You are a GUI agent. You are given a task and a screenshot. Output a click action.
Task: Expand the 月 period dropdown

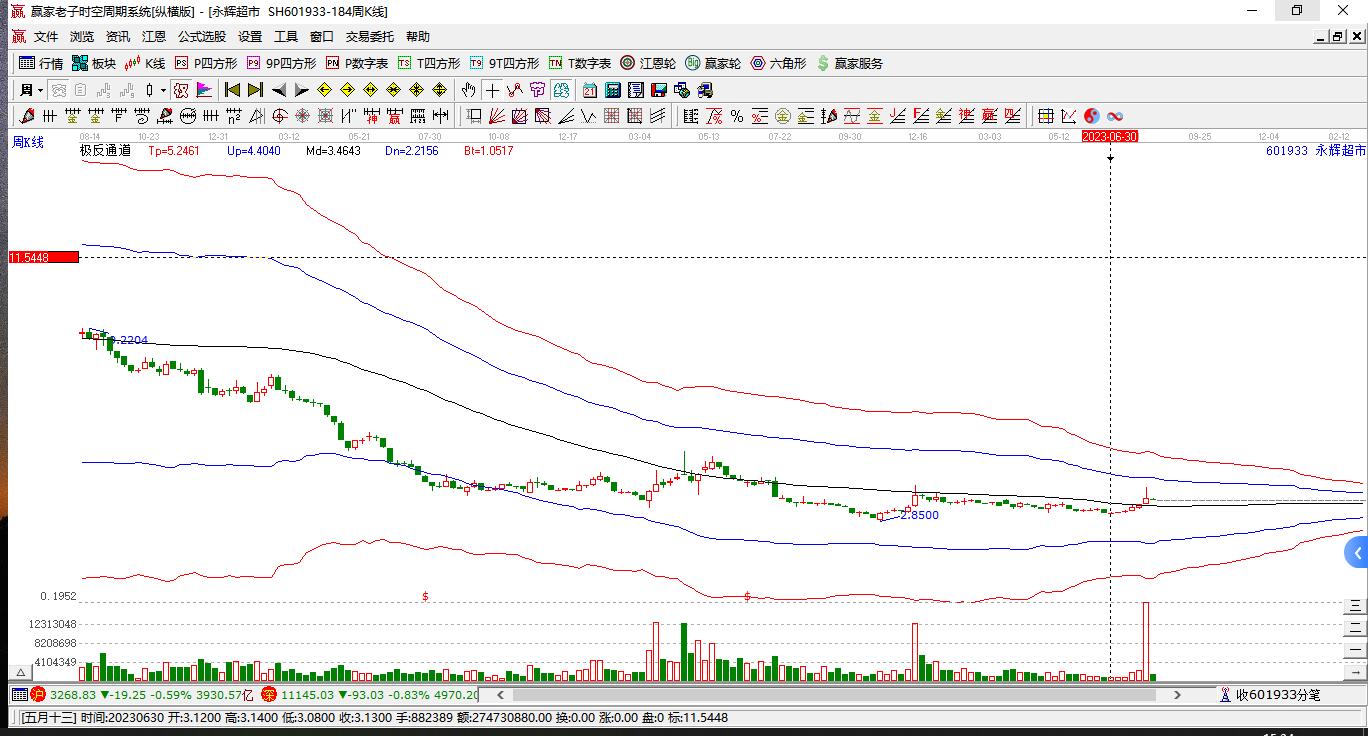tap(31, 90)
